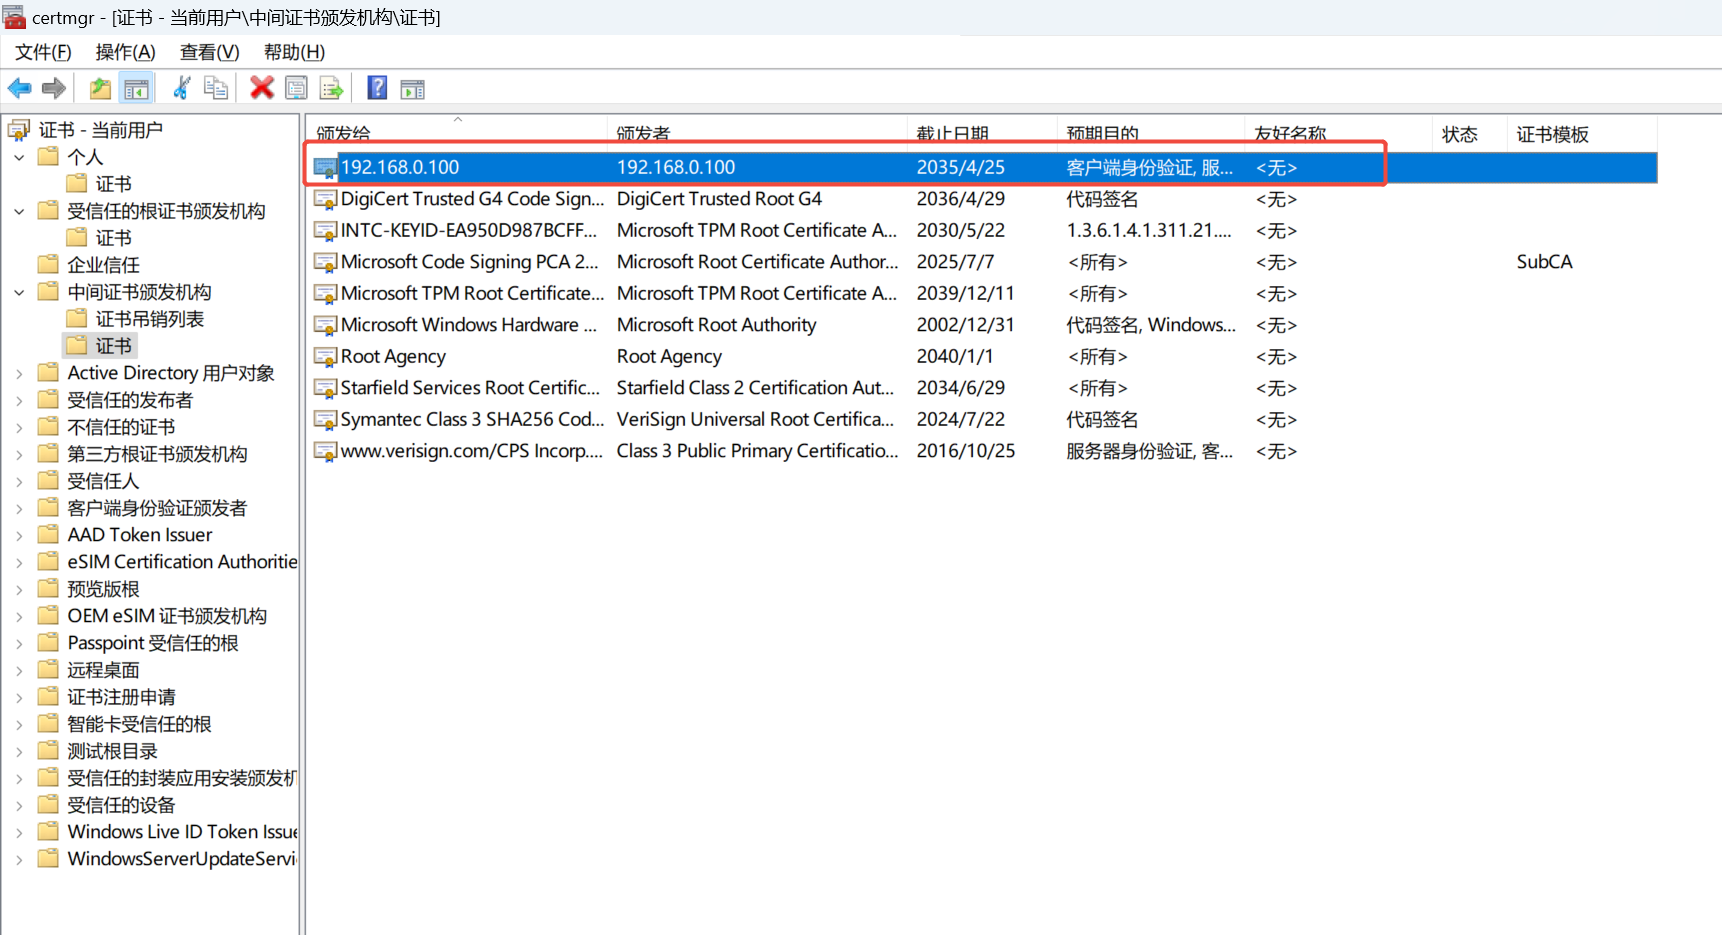Expand the eSIM Certification Authorities node

pos(19,562)
